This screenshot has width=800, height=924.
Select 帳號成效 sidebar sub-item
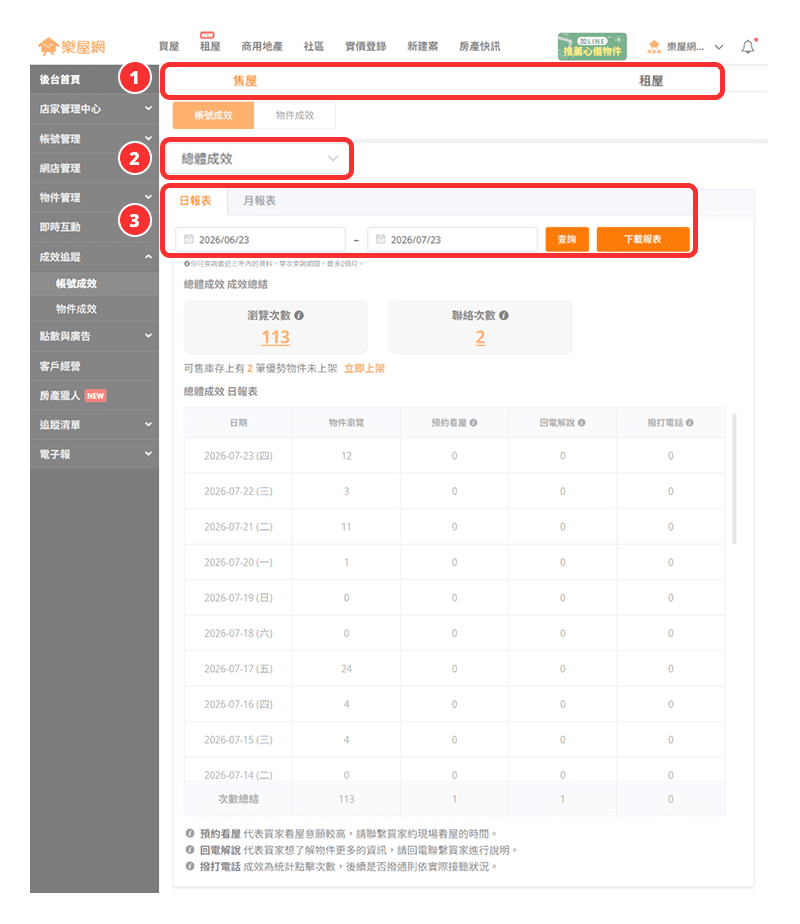click(x=94, y=283)
